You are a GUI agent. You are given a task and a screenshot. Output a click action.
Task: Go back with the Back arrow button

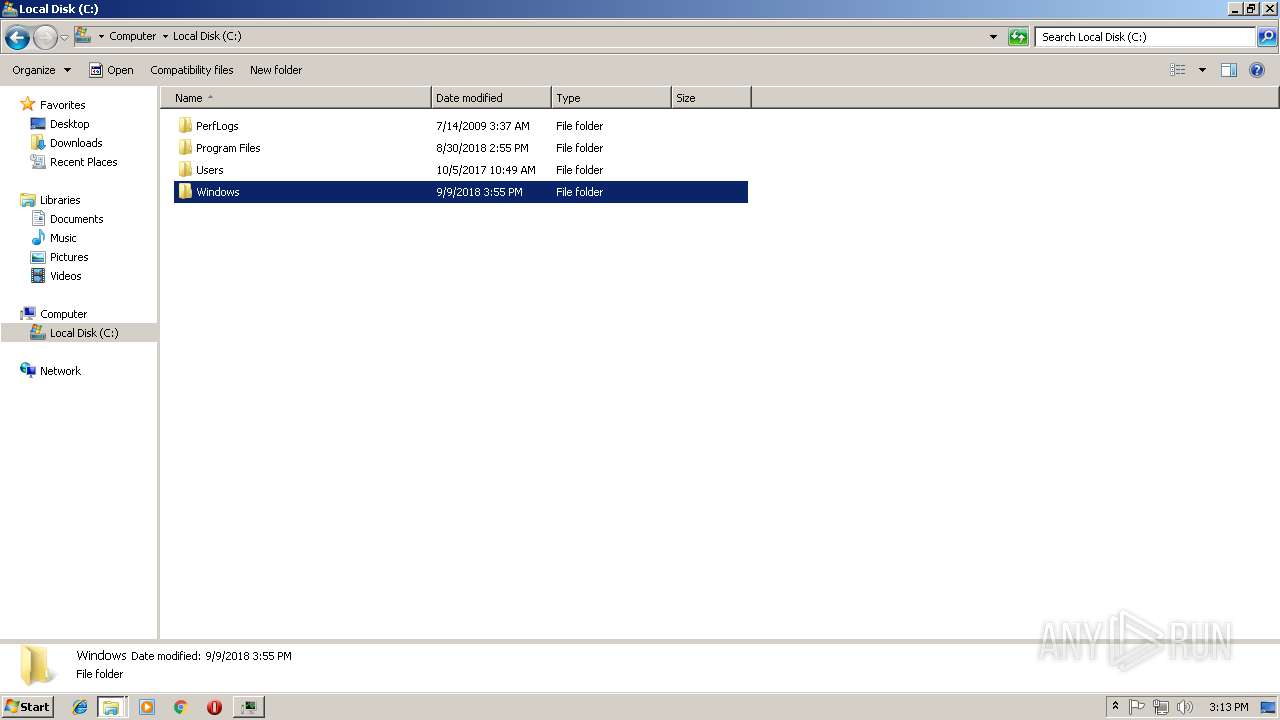pos(17,38)
